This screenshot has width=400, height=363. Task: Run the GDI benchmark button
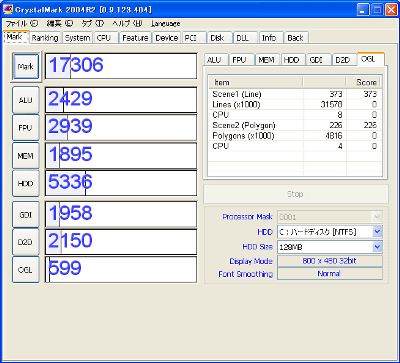[26, 215]
